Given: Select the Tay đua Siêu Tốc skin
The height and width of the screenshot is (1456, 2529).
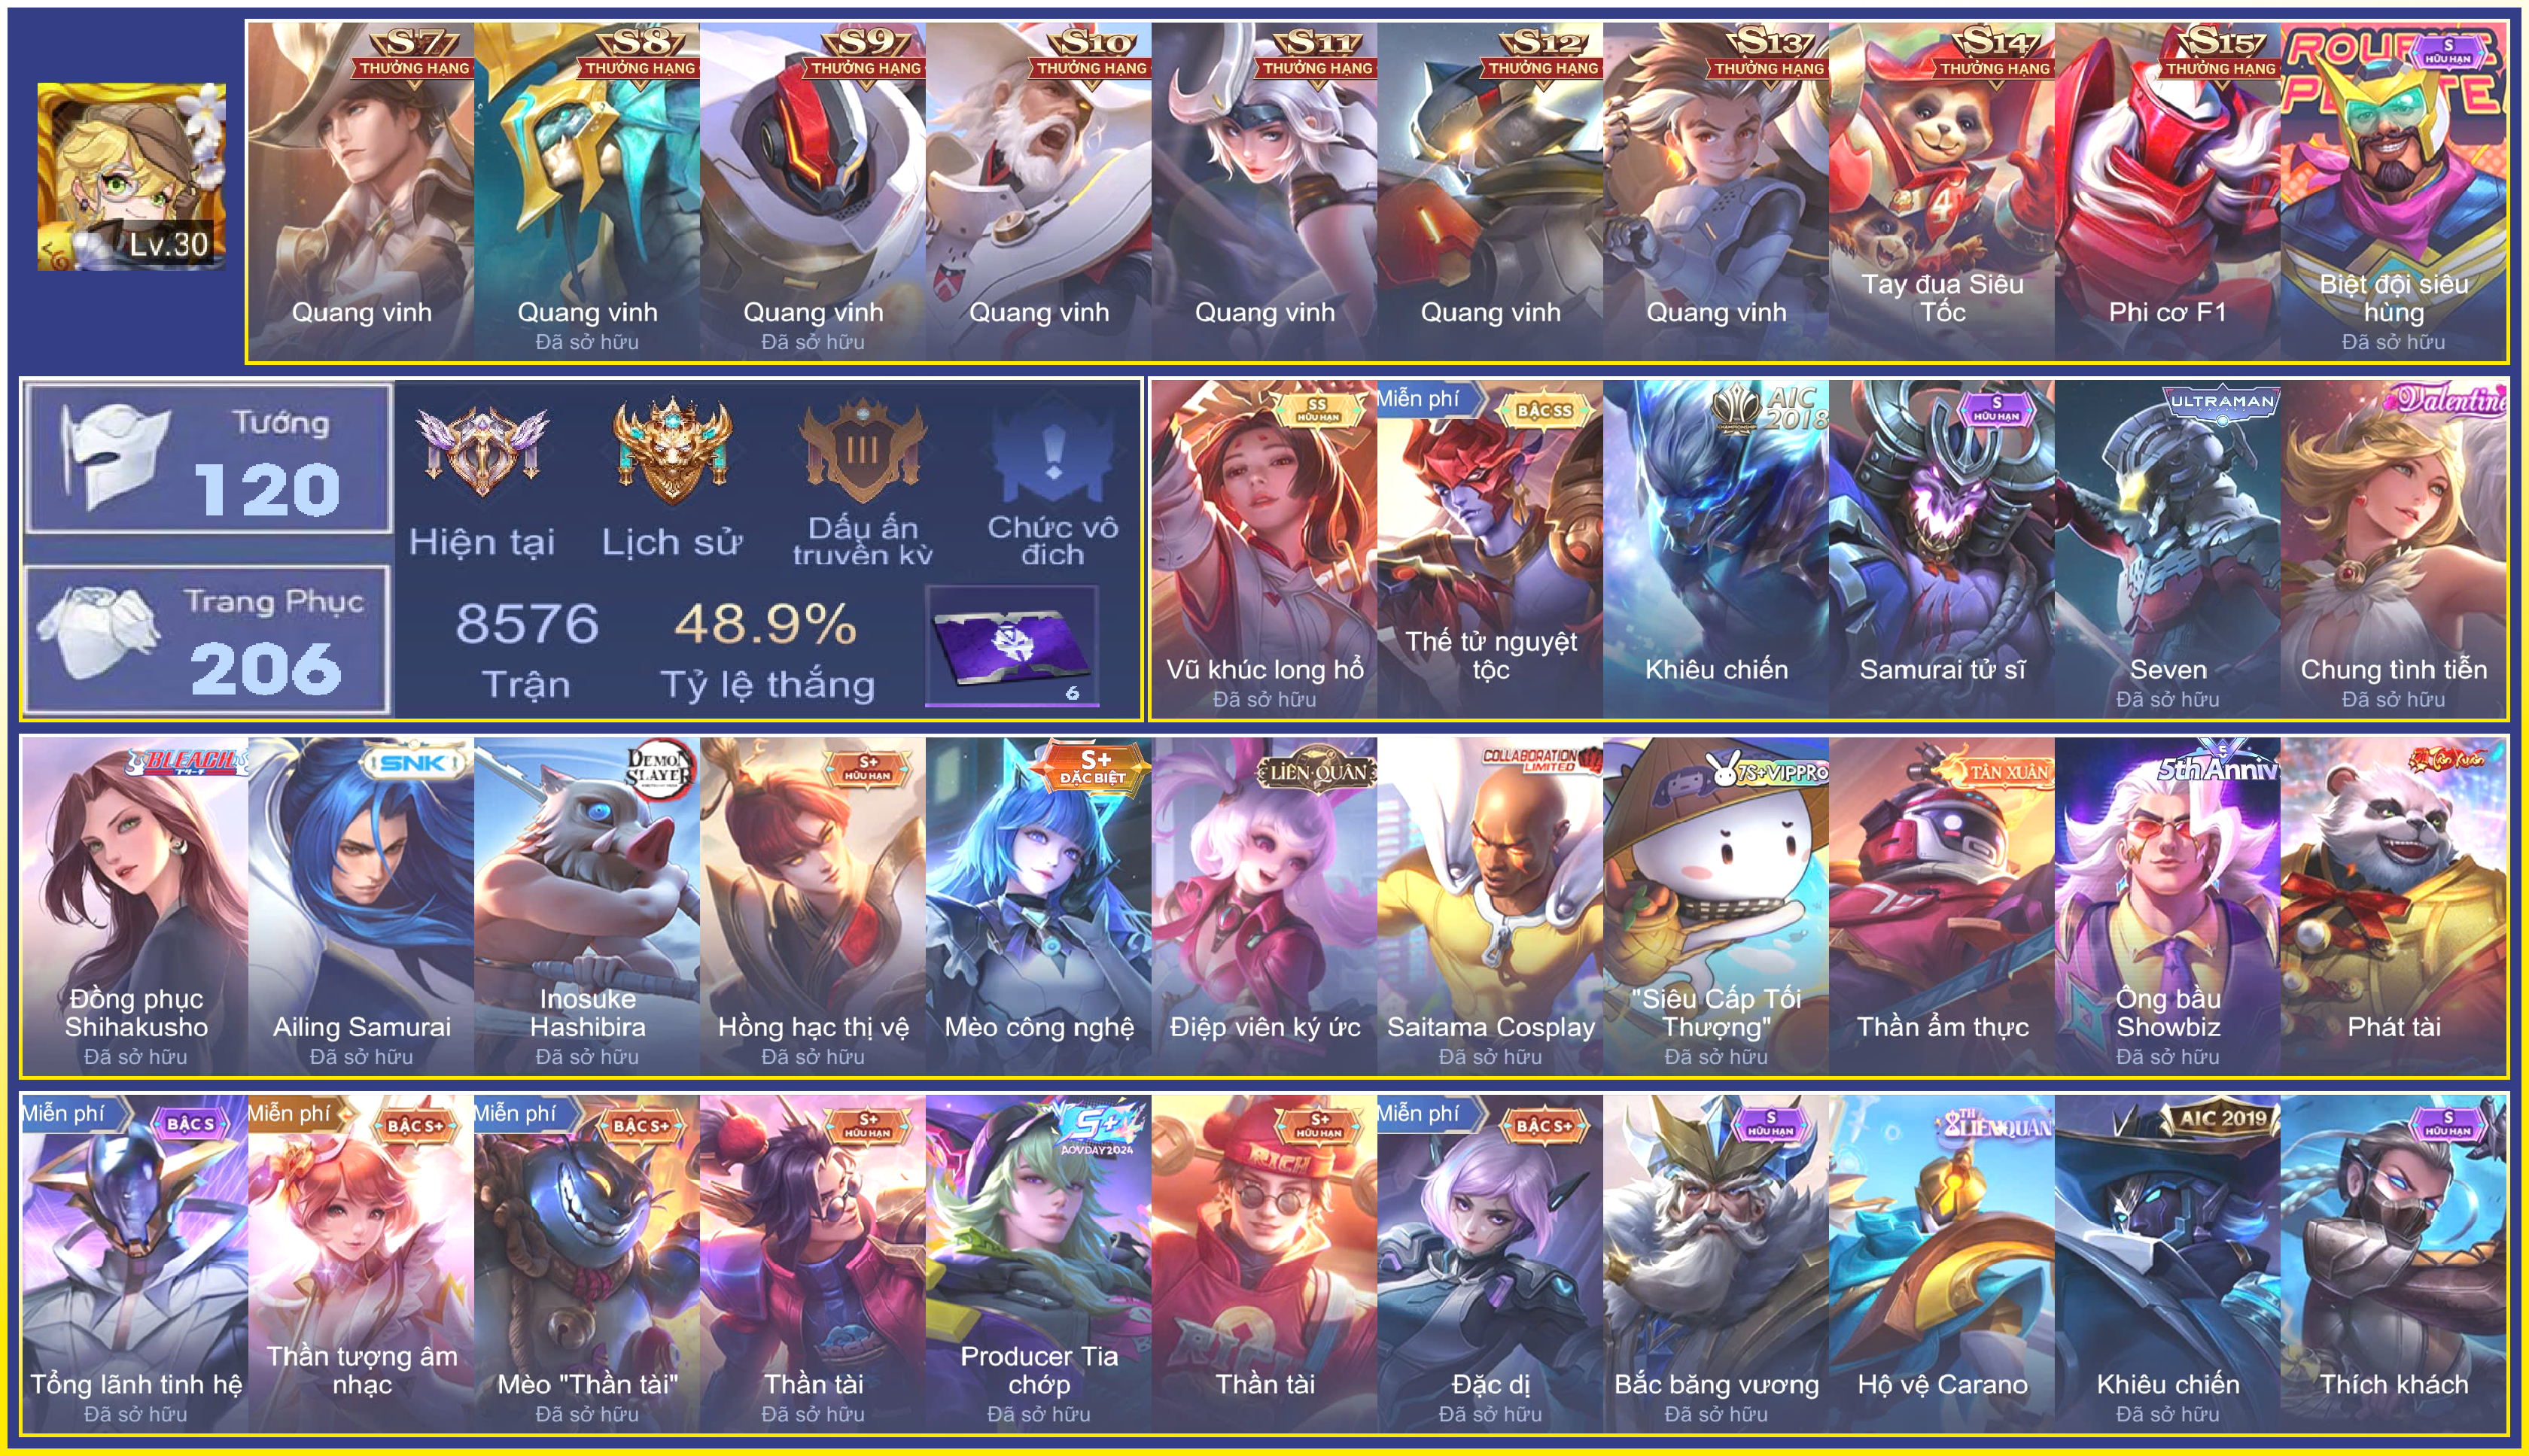Looking at the screenshot, I should coord(1942,191).
